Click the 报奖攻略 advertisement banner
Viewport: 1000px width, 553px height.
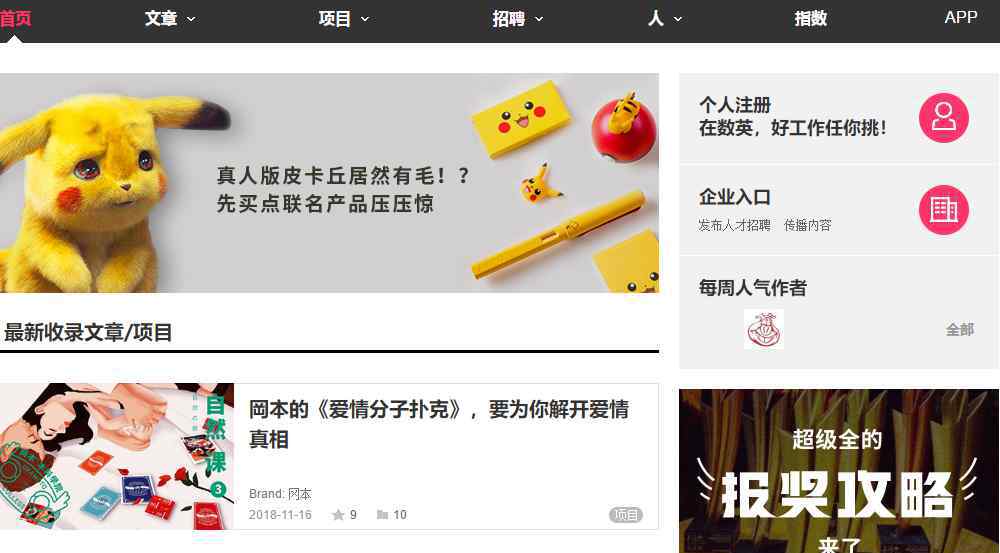[839, 471]
